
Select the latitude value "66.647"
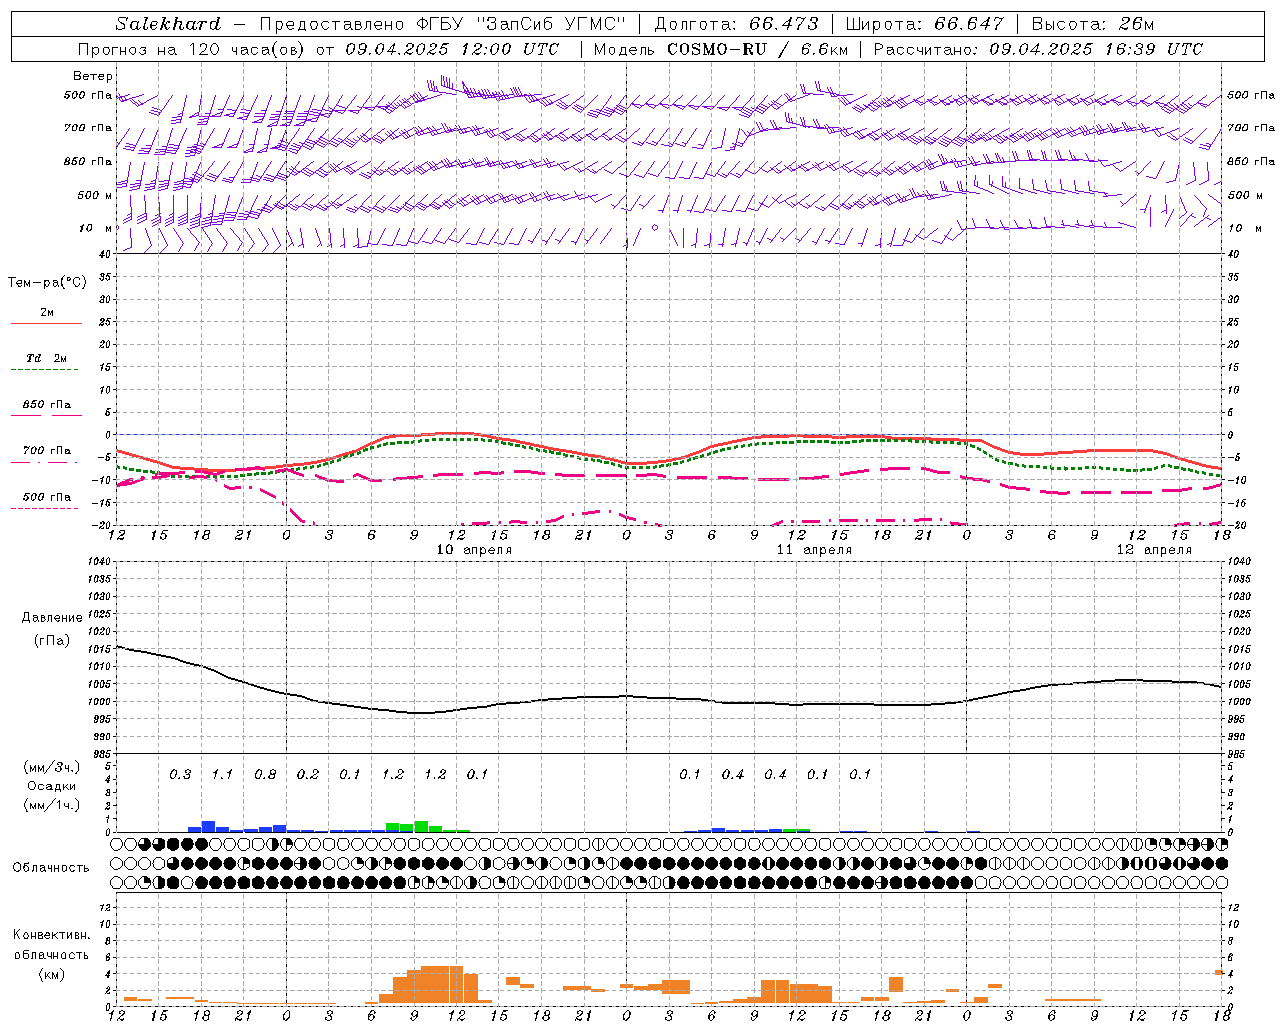pyautogui.click(x=969, y=24)
